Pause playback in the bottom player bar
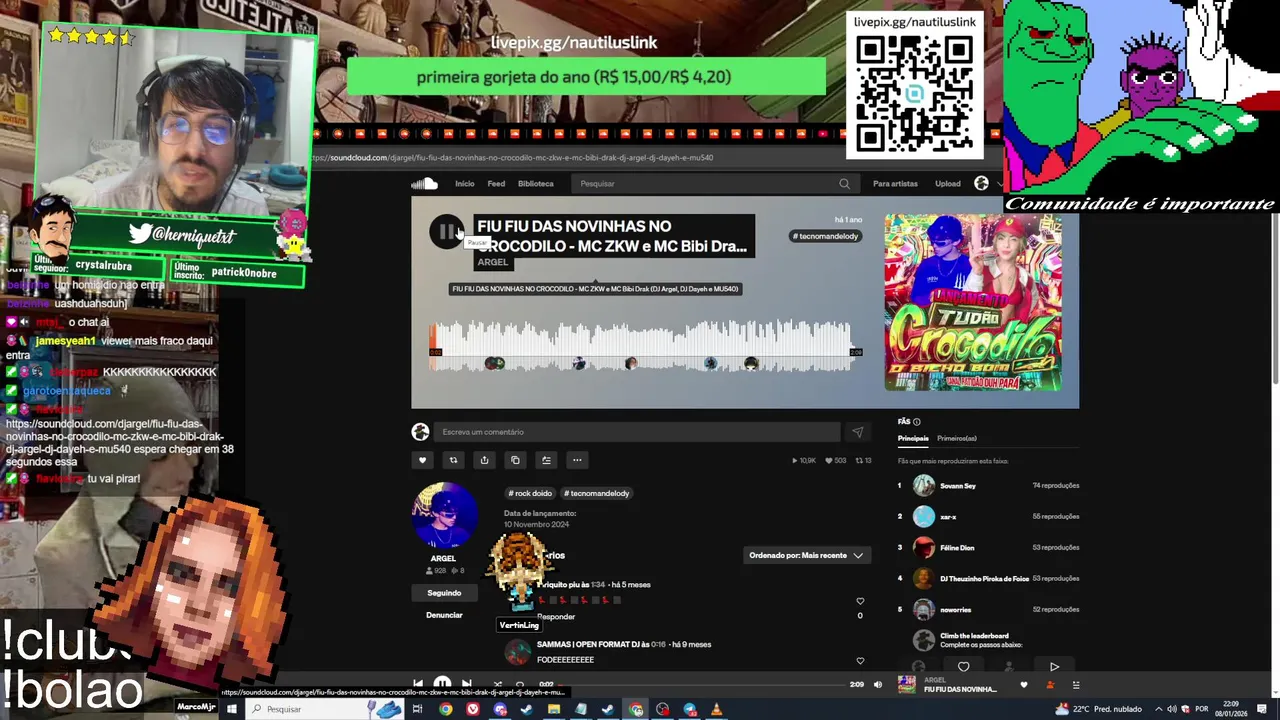1280x720 pixels. tap(442, 684)
